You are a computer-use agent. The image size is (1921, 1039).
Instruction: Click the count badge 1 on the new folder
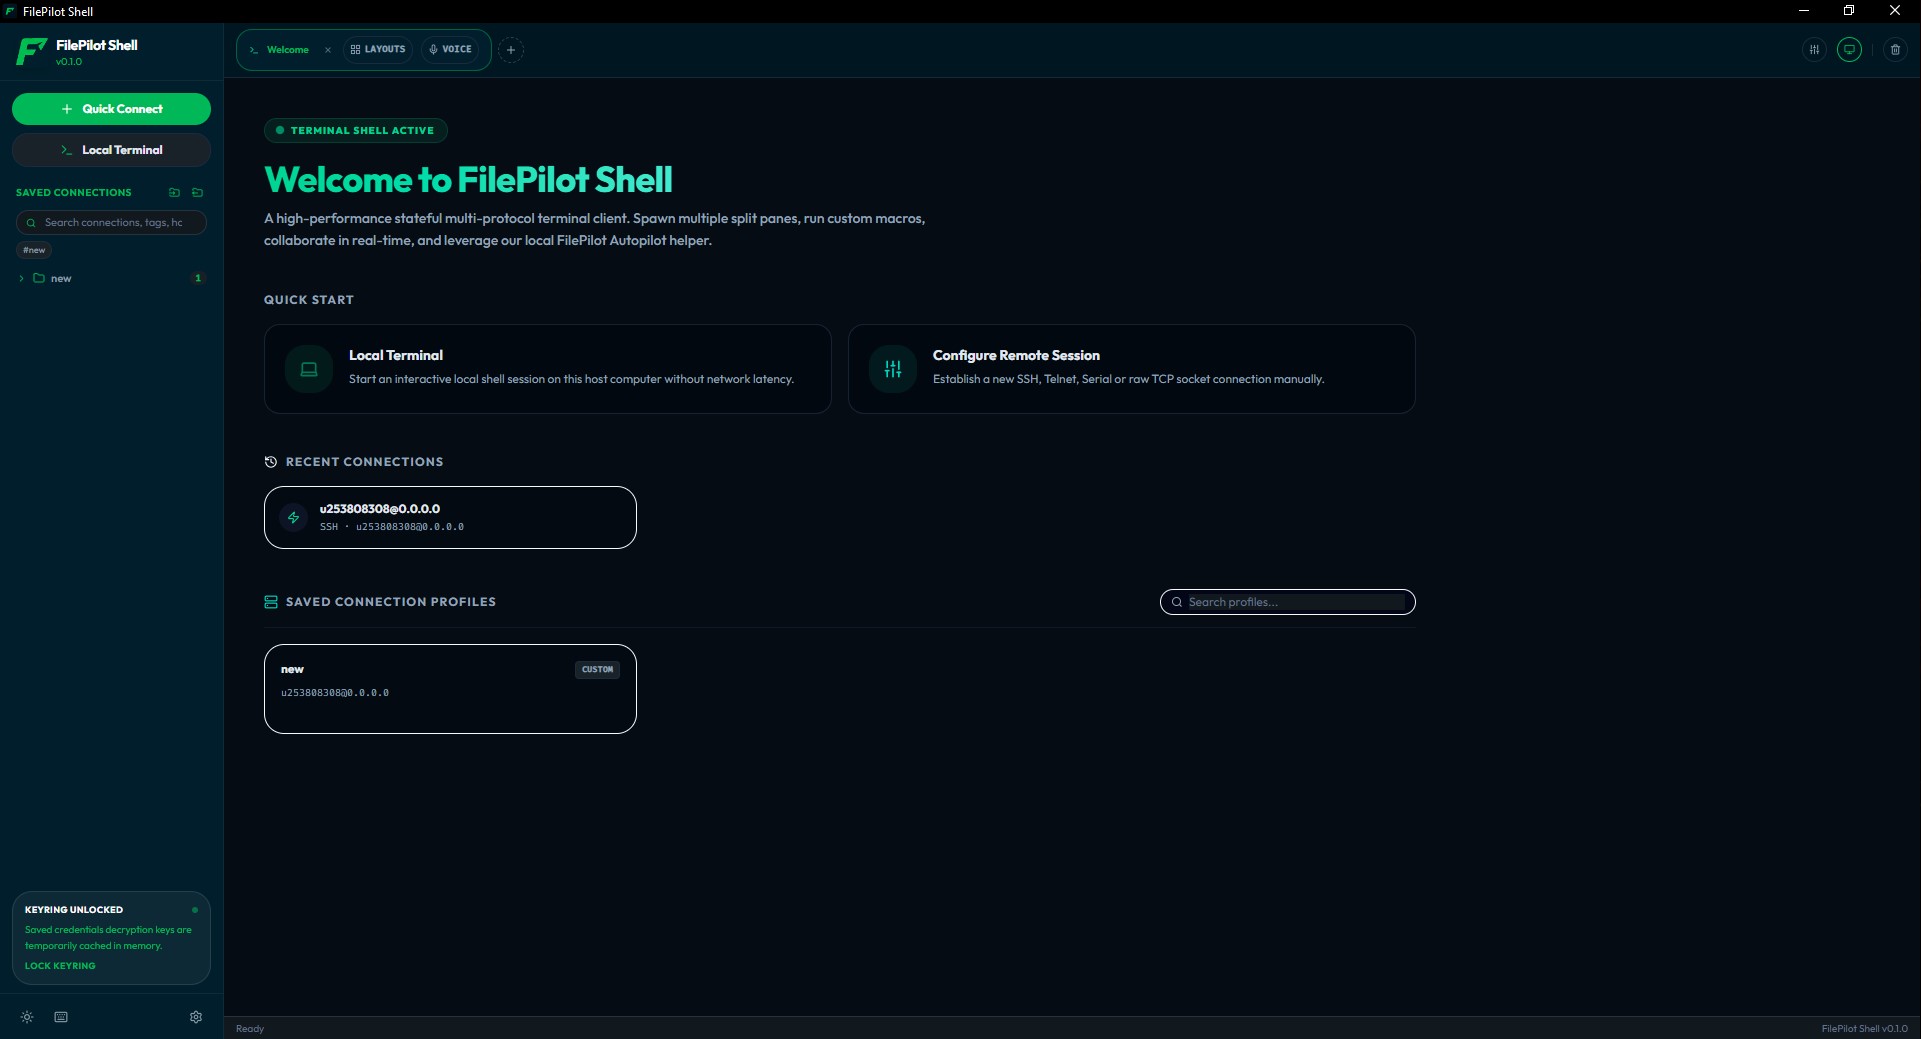coord(198,278)
